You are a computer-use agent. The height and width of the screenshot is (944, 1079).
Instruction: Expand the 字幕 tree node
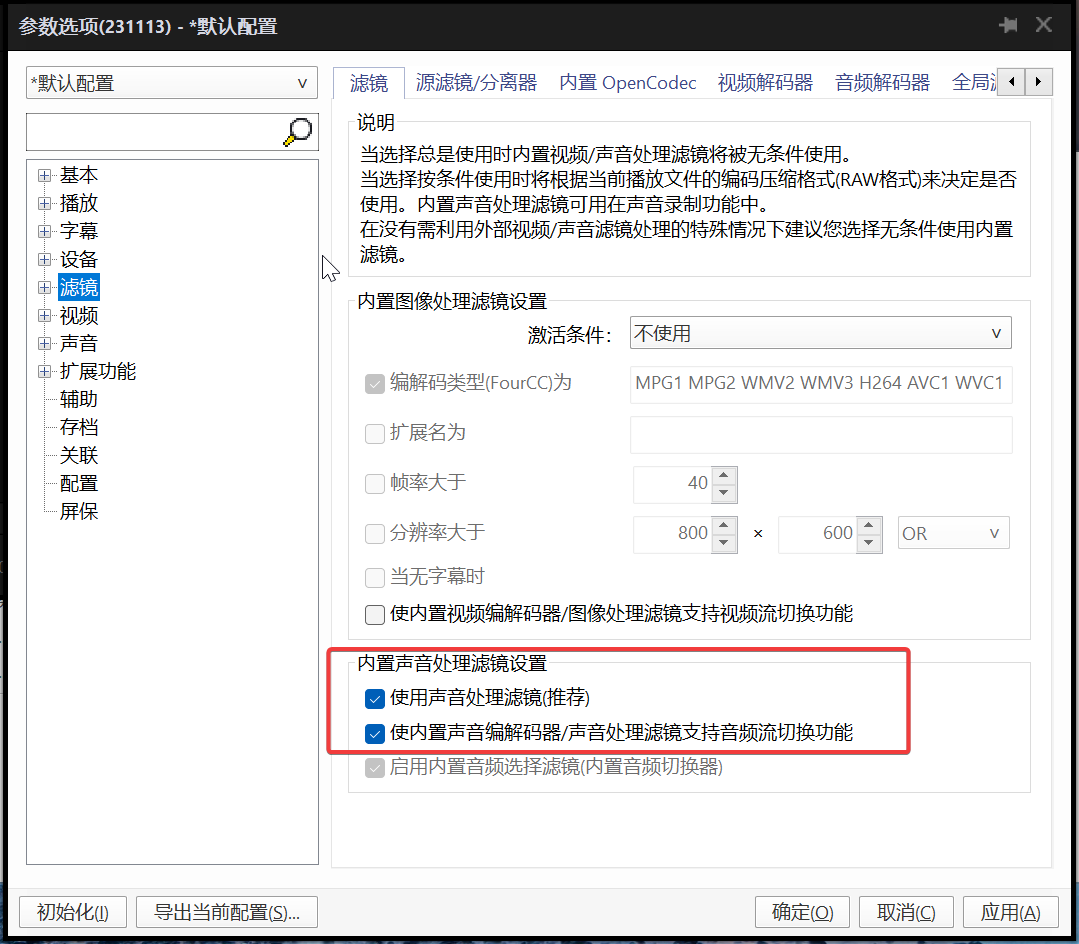tap(45, 231)
